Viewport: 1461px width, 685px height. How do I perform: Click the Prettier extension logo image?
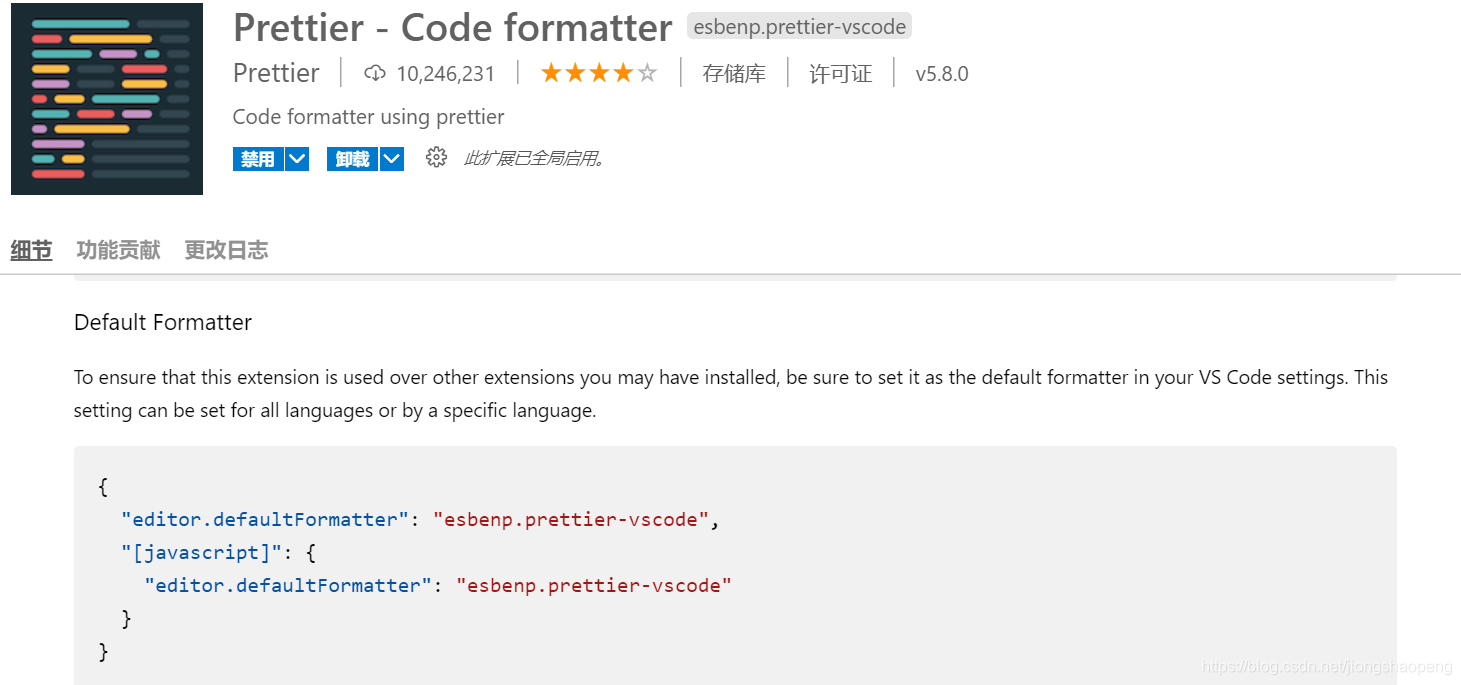coord(107,98)
